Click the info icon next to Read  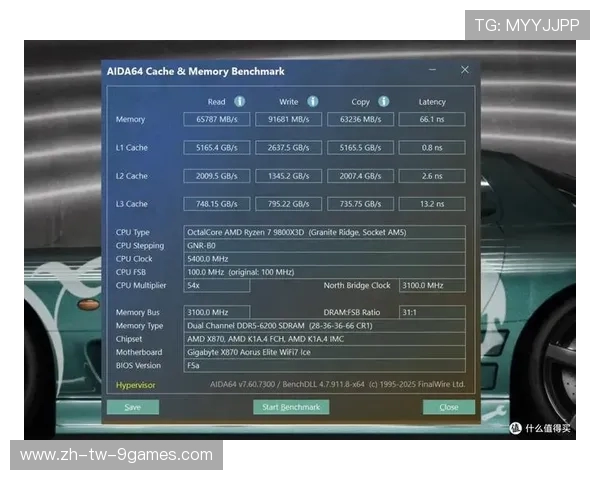click(x=240, y=101)
